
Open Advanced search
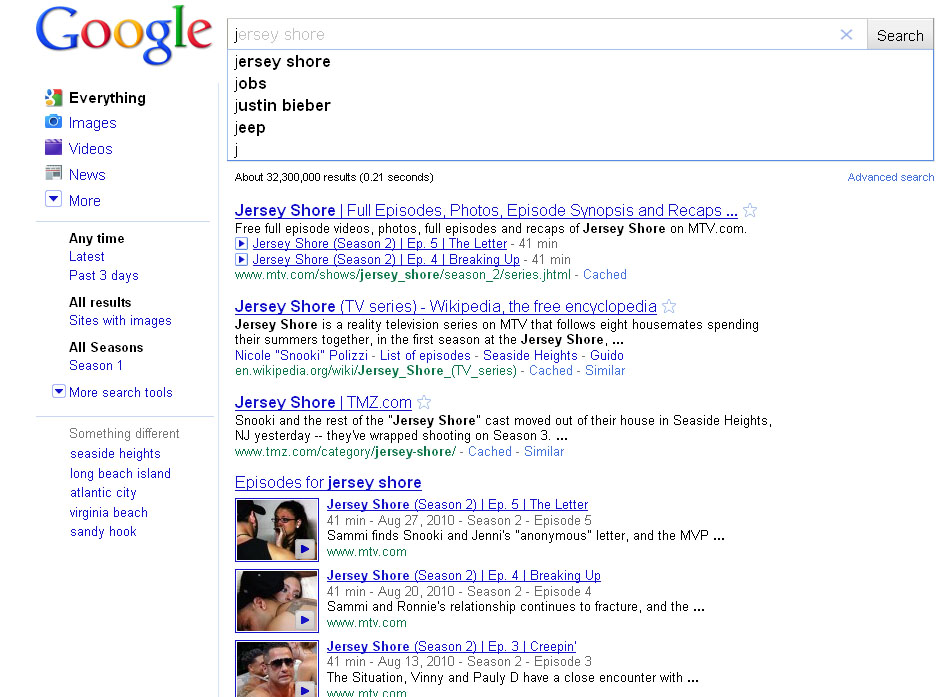coord(890,177)
